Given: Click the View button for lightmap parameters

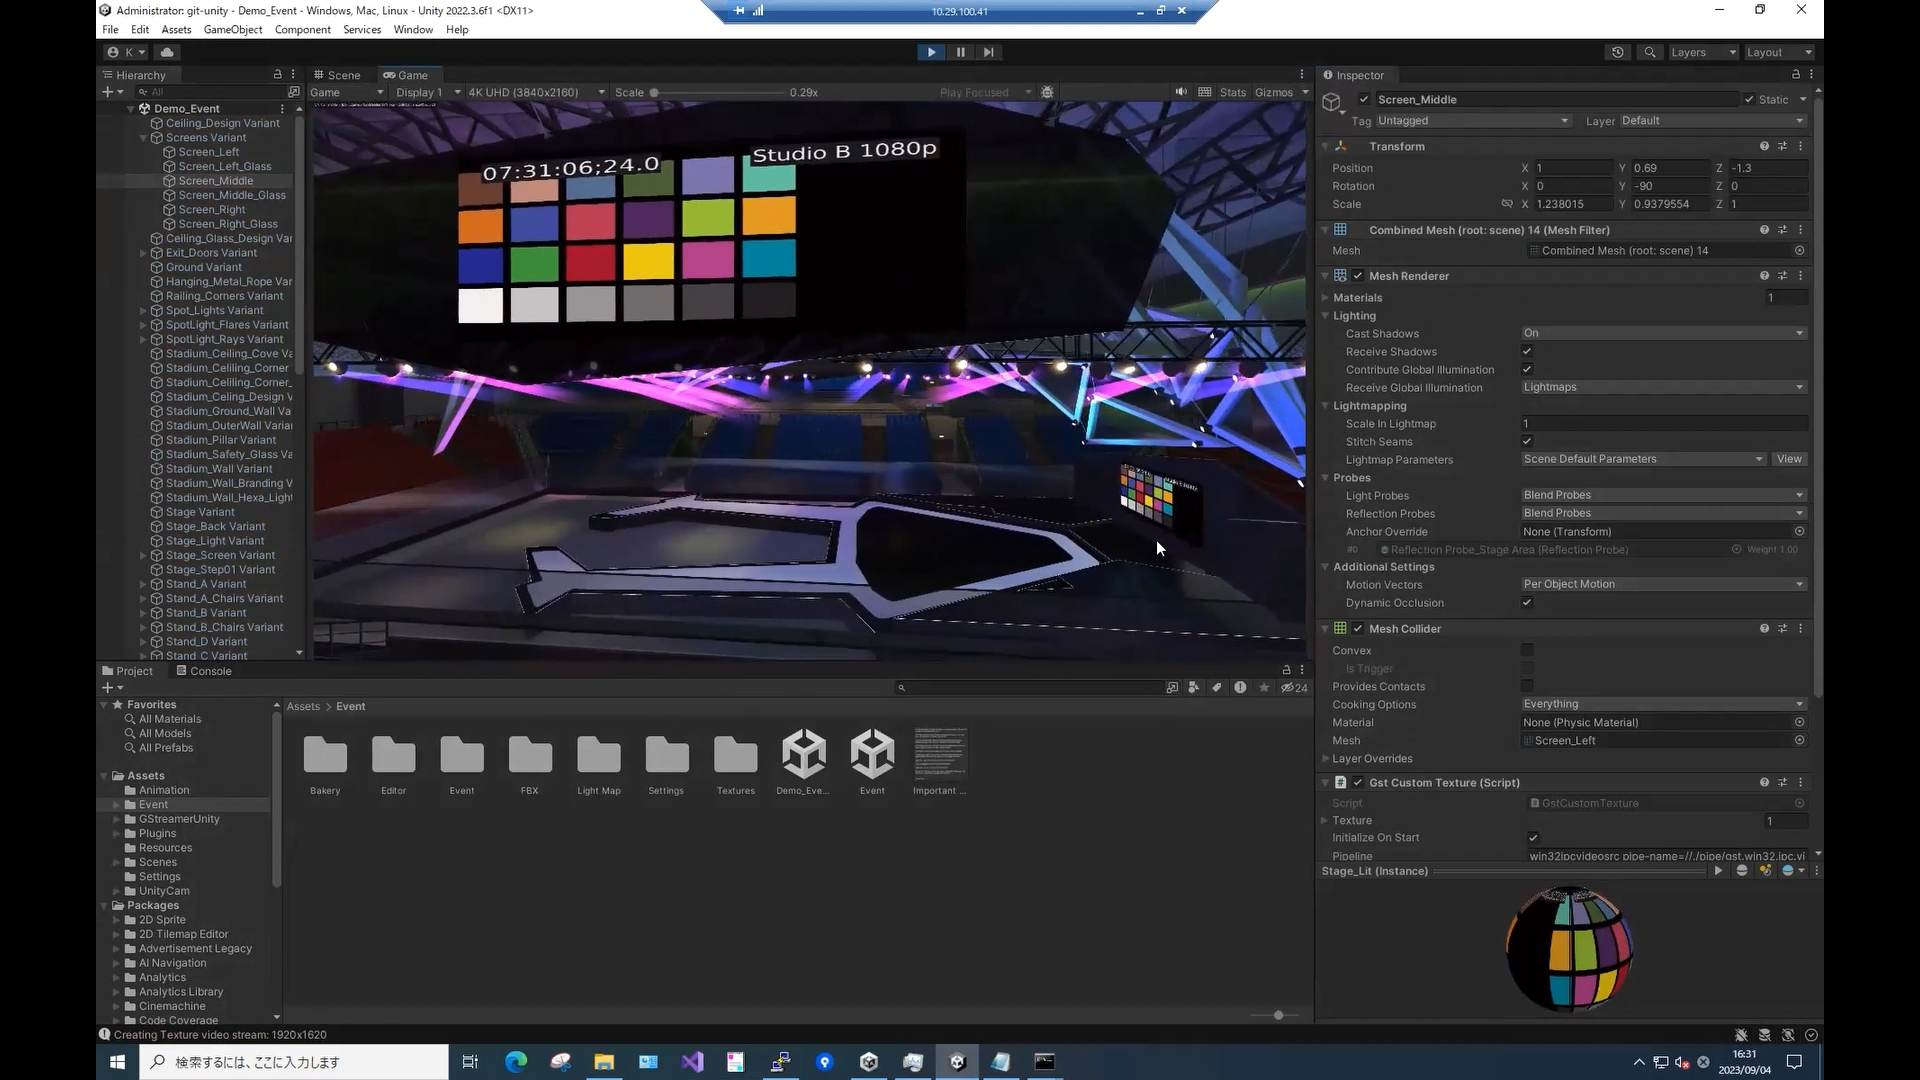Looking at the screenshot, I should point(1788,459).
